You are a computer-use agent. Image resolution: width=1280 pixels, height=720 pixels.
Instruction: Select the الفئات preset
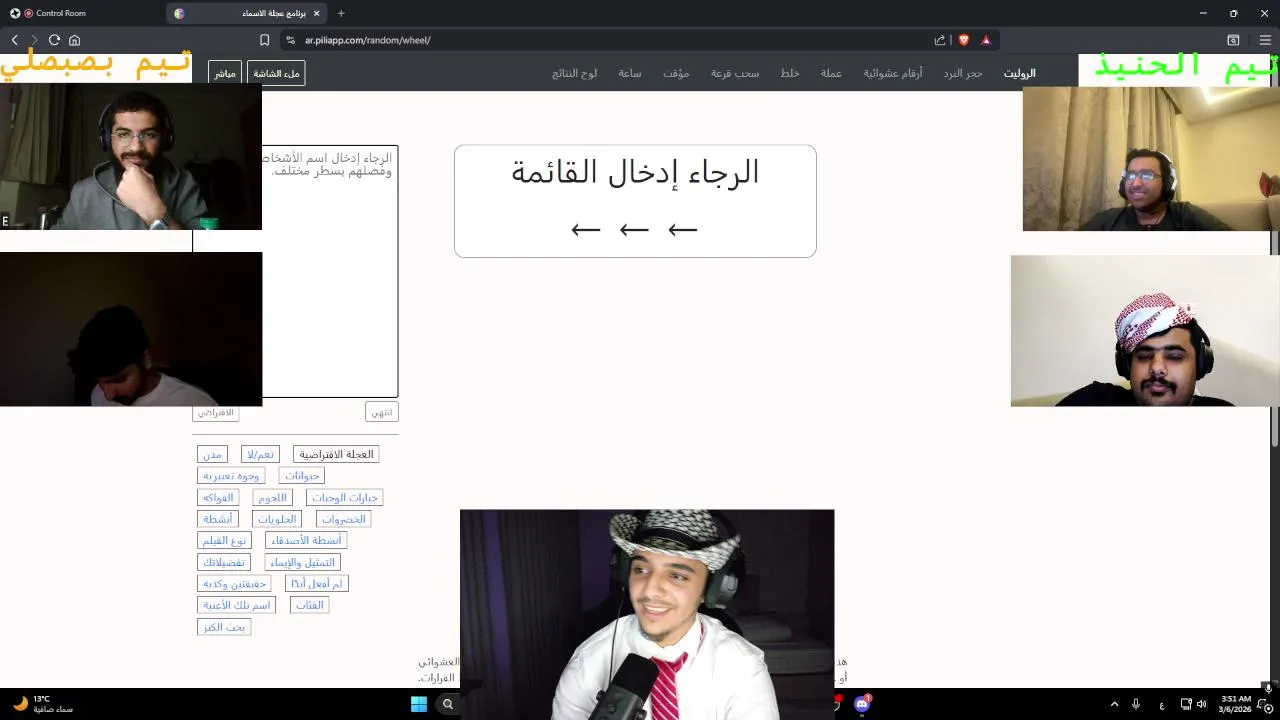click(x=309, y=605)
